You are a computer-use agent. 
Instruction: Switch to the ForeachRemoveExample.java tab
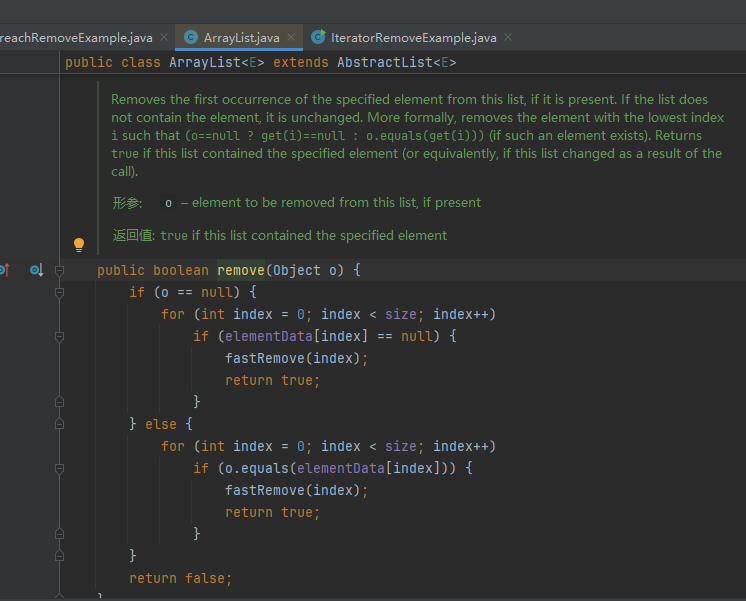76,38
